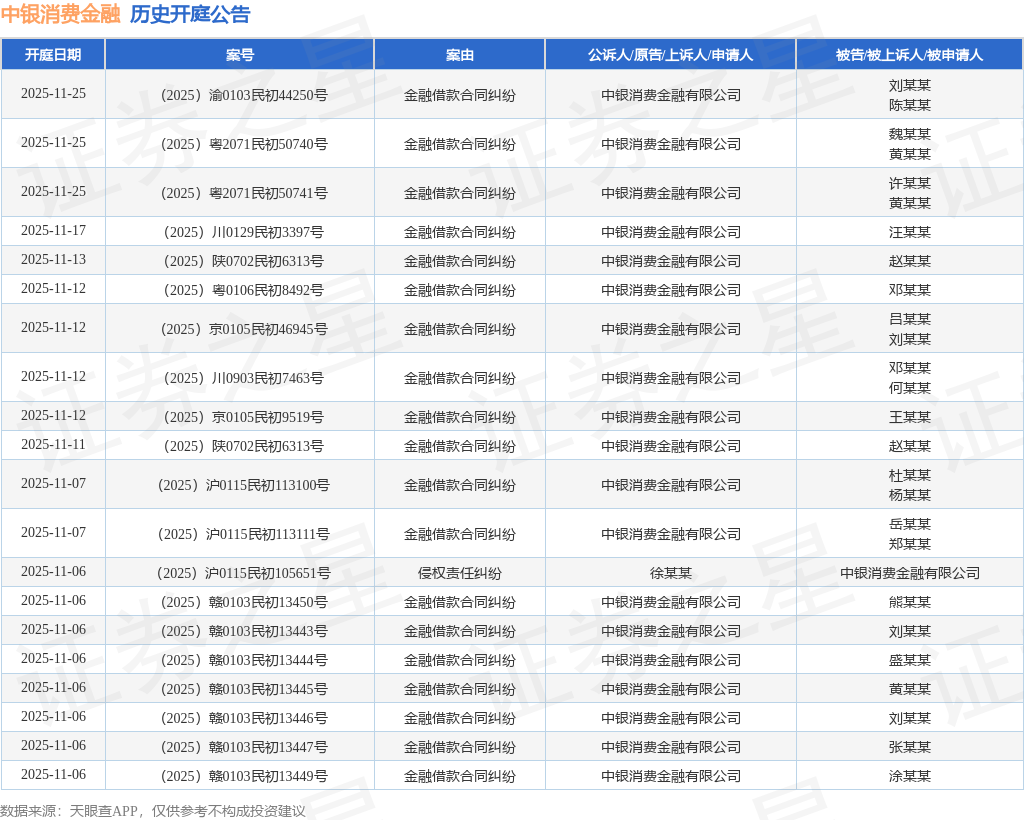Click the 案号 column header

pos(240,55)
